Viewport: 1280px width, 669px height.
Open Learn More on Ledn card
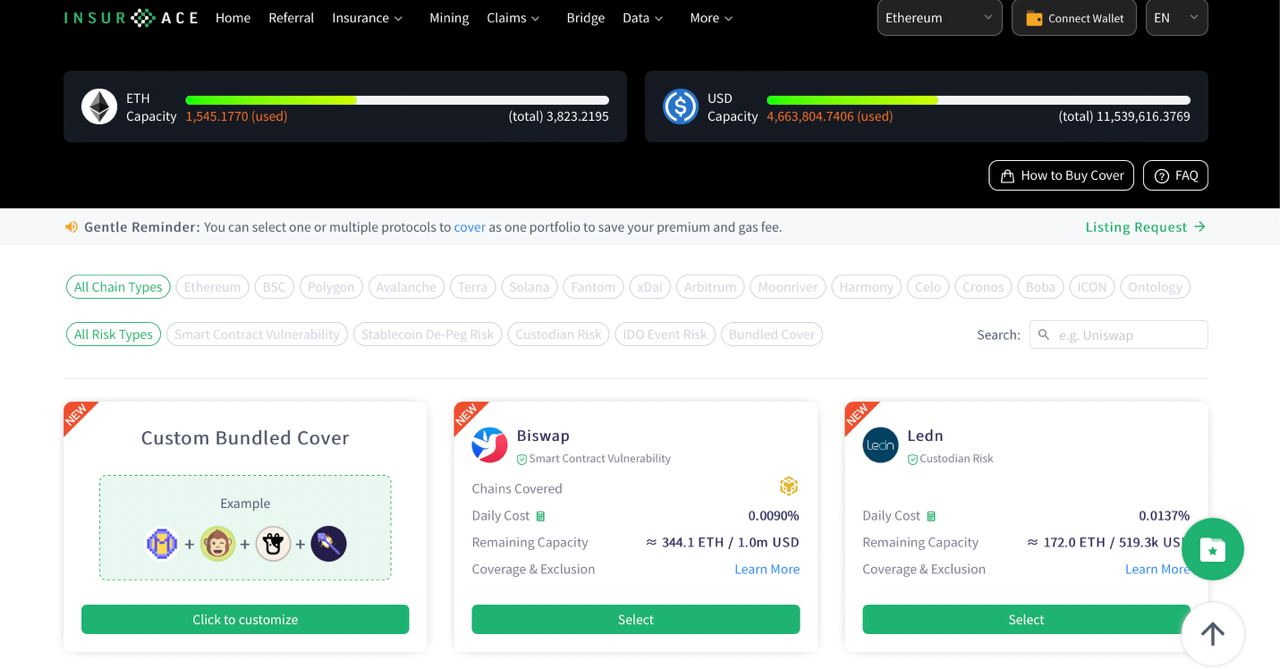(x=1157, y=569)
